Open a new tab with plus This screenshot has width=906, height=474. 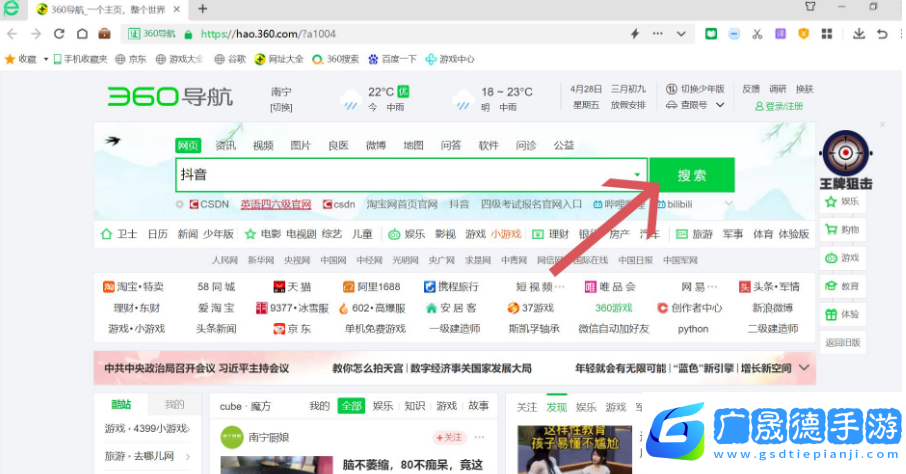(202, 9)
